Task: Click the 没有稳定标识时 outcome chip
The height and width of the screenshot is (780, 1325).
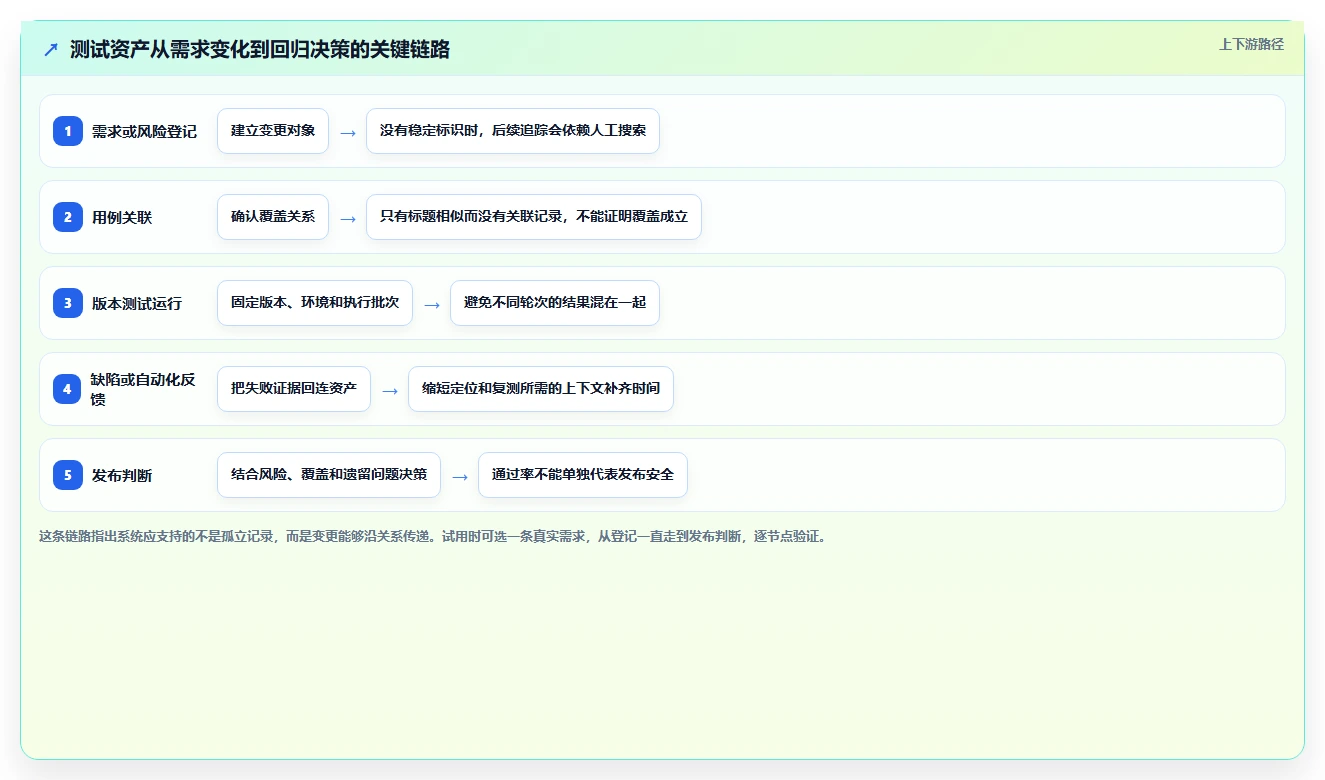Action: (513, 131)
